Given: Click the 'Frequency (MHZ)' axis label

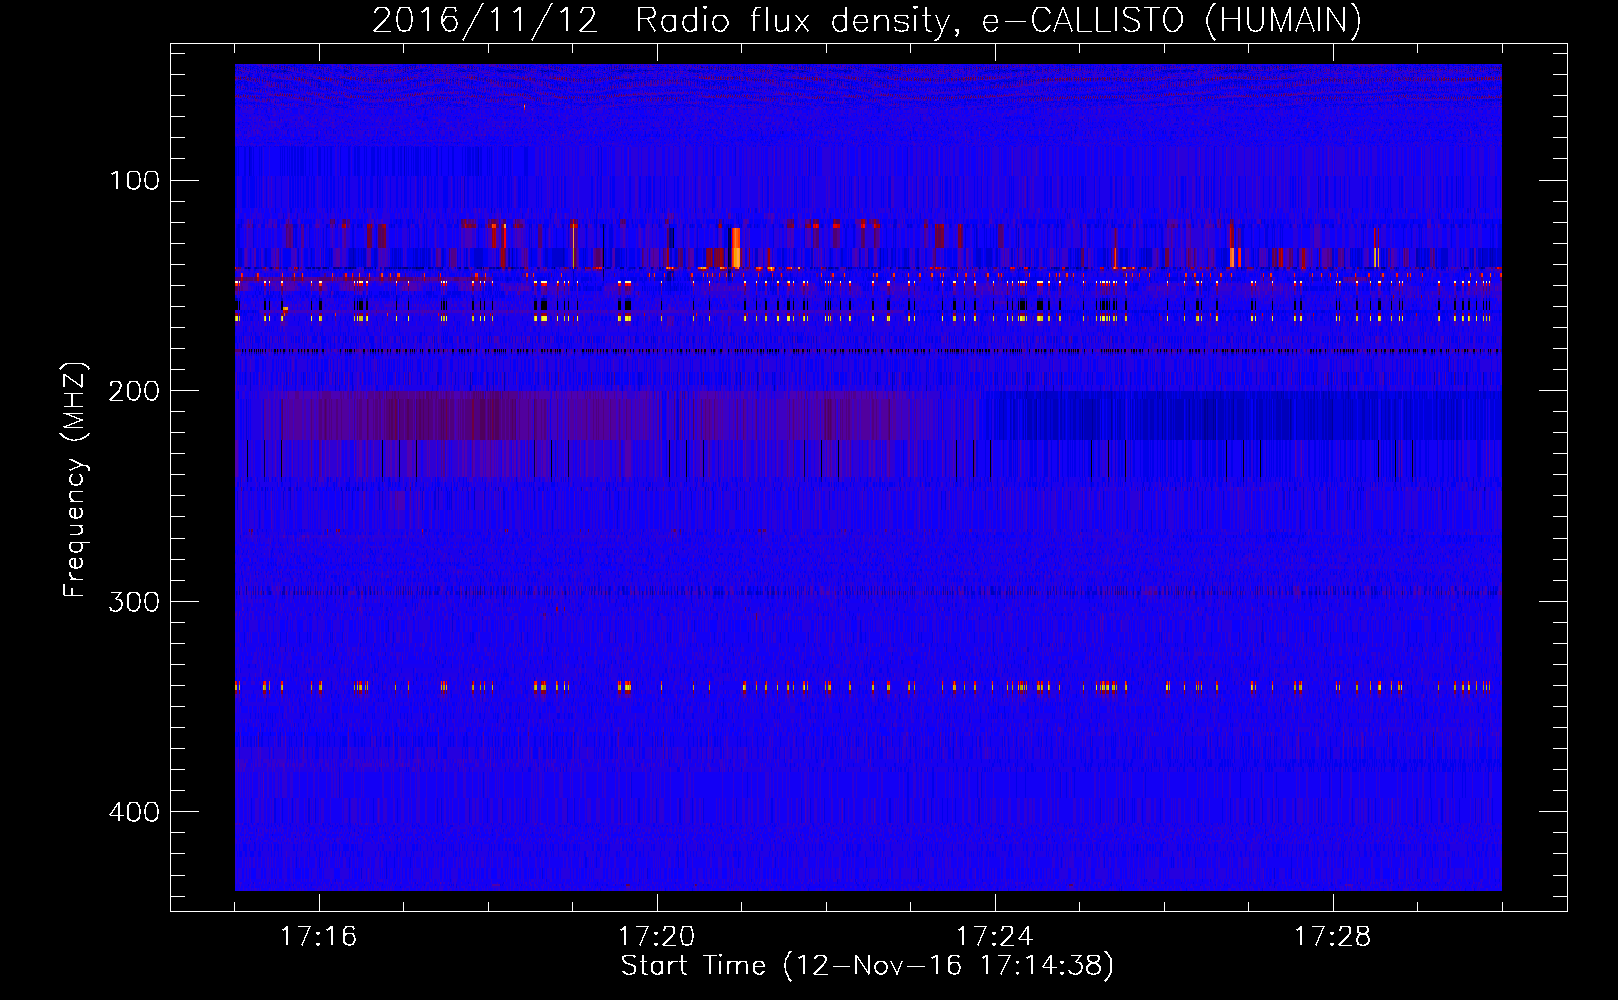Looking at the screenshot, I should (75, 480).
